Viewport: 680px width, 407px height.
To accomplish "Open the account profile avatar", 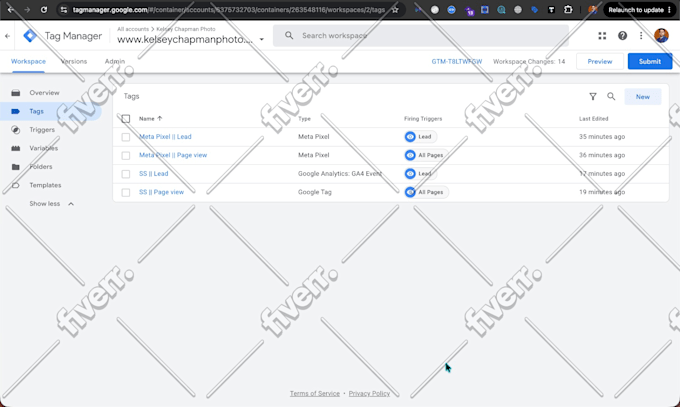I will [661, 36].
